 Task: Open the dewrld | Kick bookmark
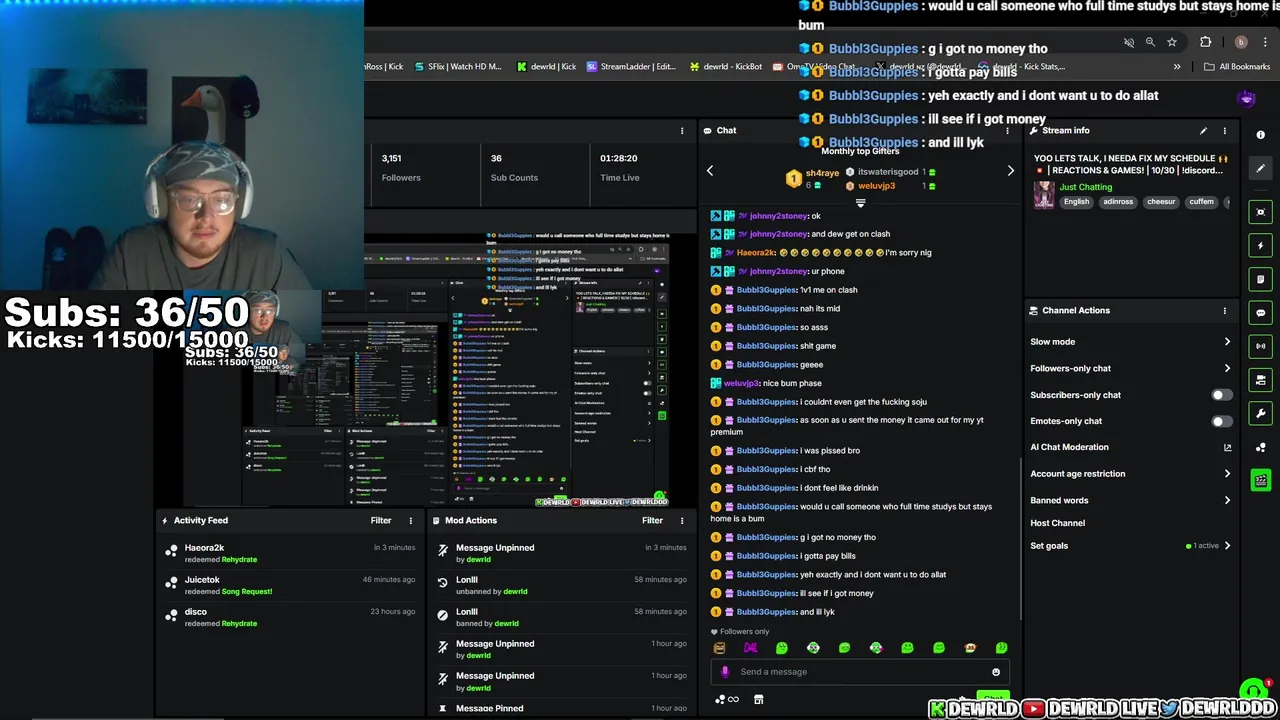click(547, 67)
